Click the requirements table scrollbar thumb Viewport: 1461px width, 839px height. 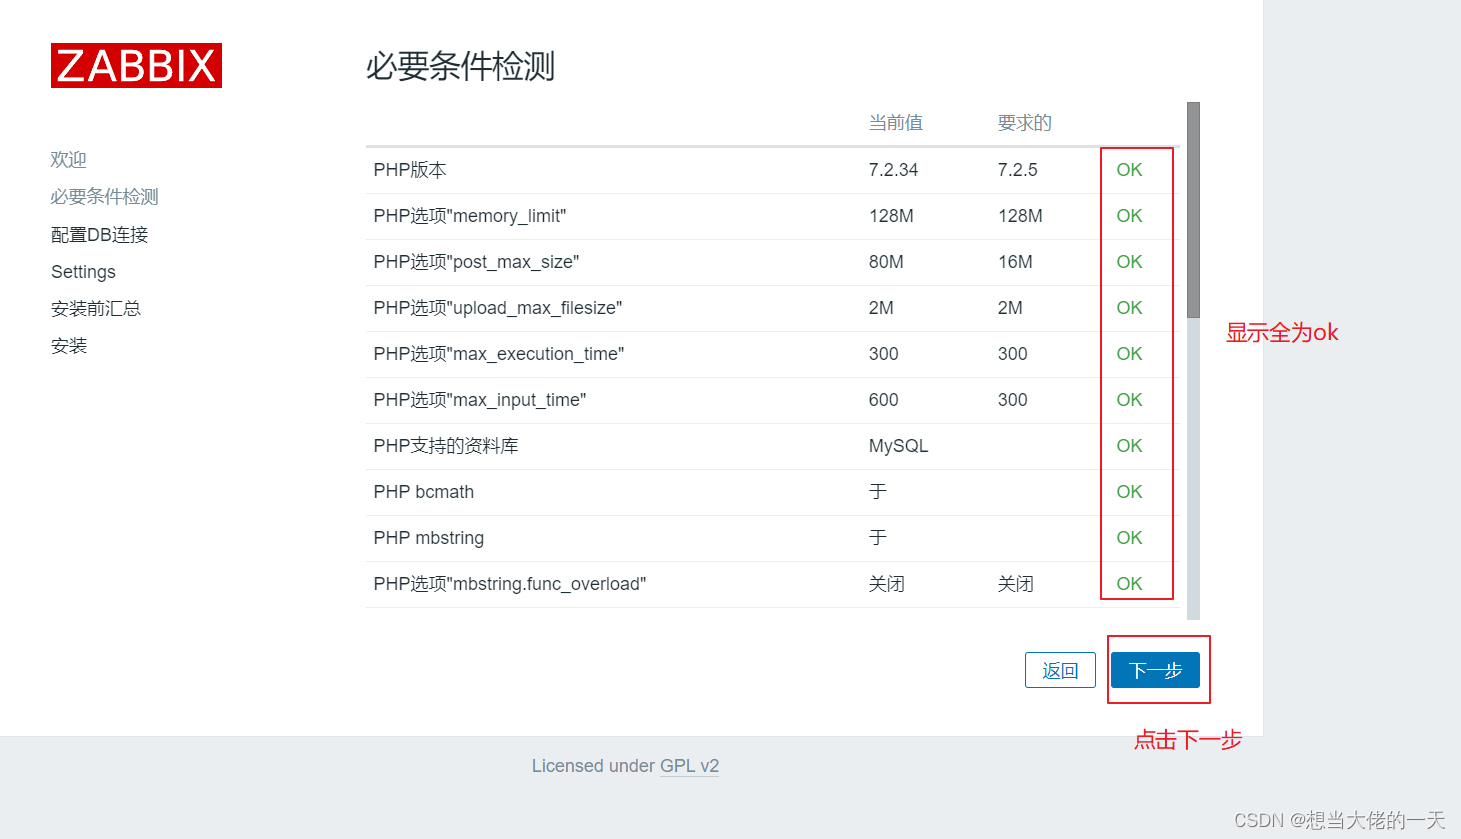pos(1193,210)
